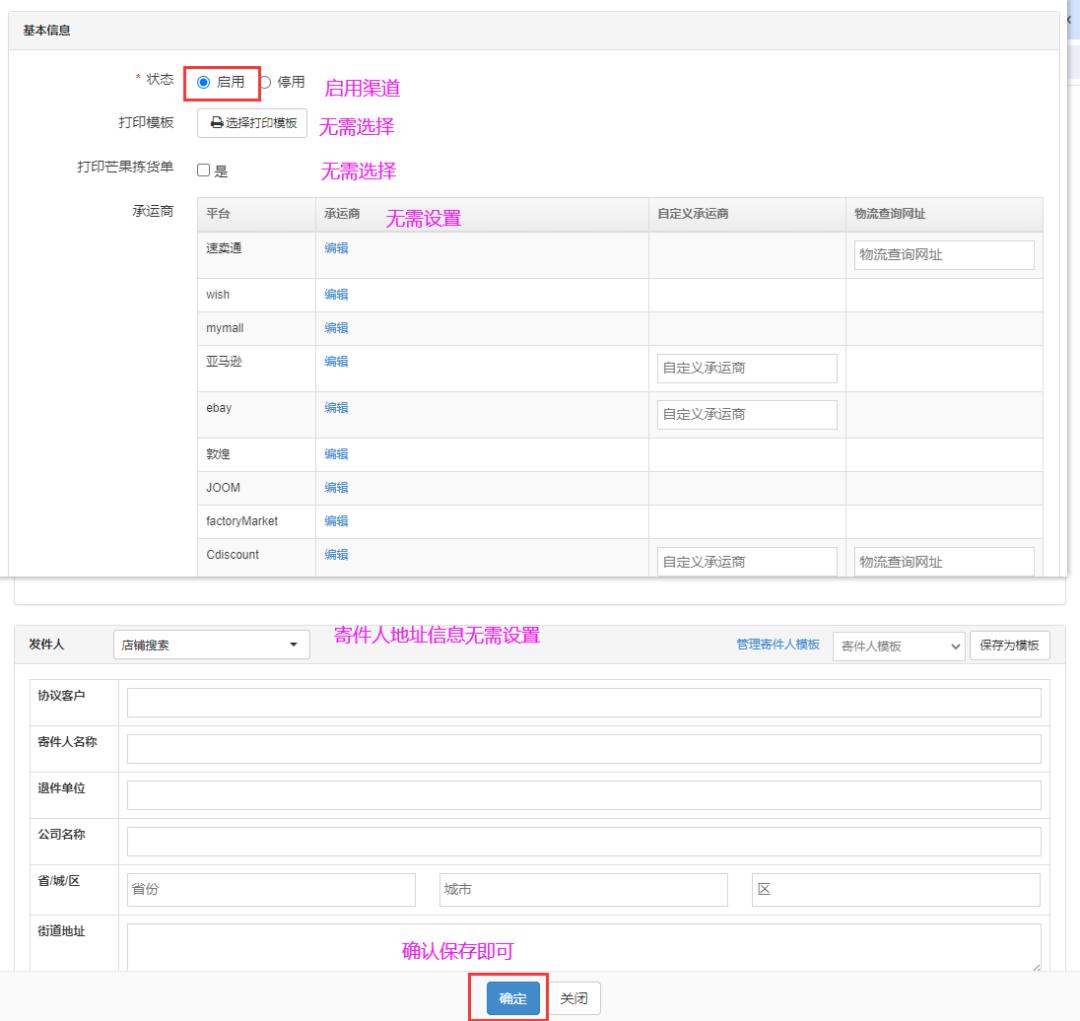Click 编辑 for the JOOM platform
1080x1021 pixels.
[337, 487]
